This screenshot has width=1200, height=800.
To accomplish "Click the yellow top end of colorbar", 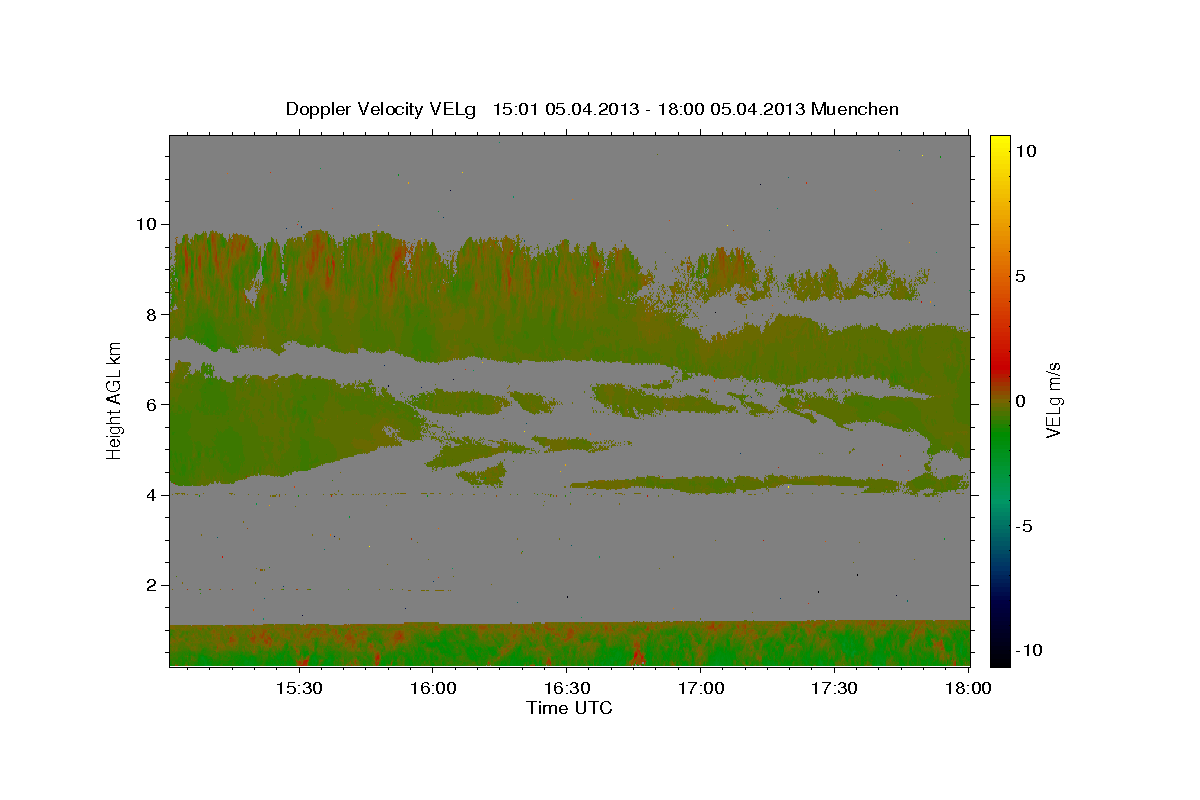I will [x=1000, y=143].
